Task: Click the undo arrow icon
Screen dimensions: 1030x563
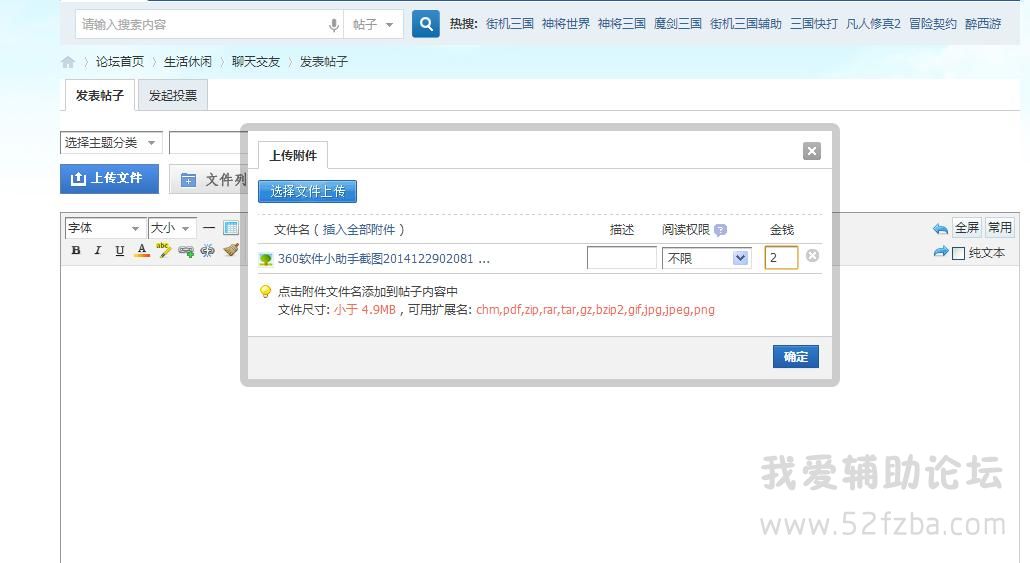Action: coord(940,229)
